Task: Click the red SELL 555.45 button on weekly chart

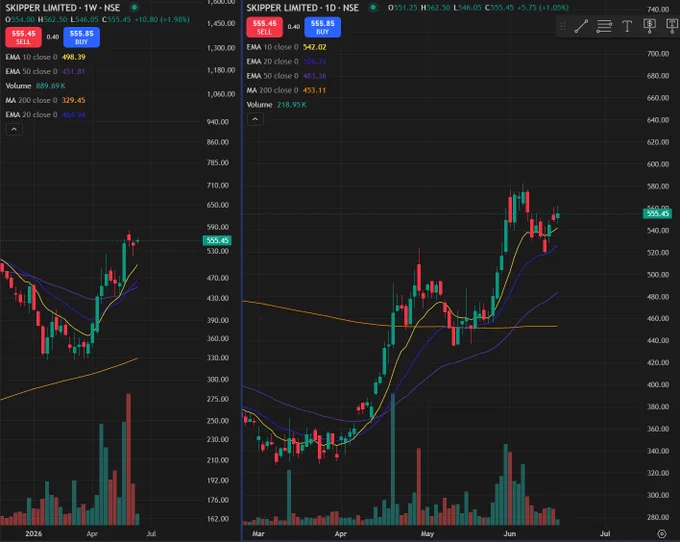Action: coord(23,37)
